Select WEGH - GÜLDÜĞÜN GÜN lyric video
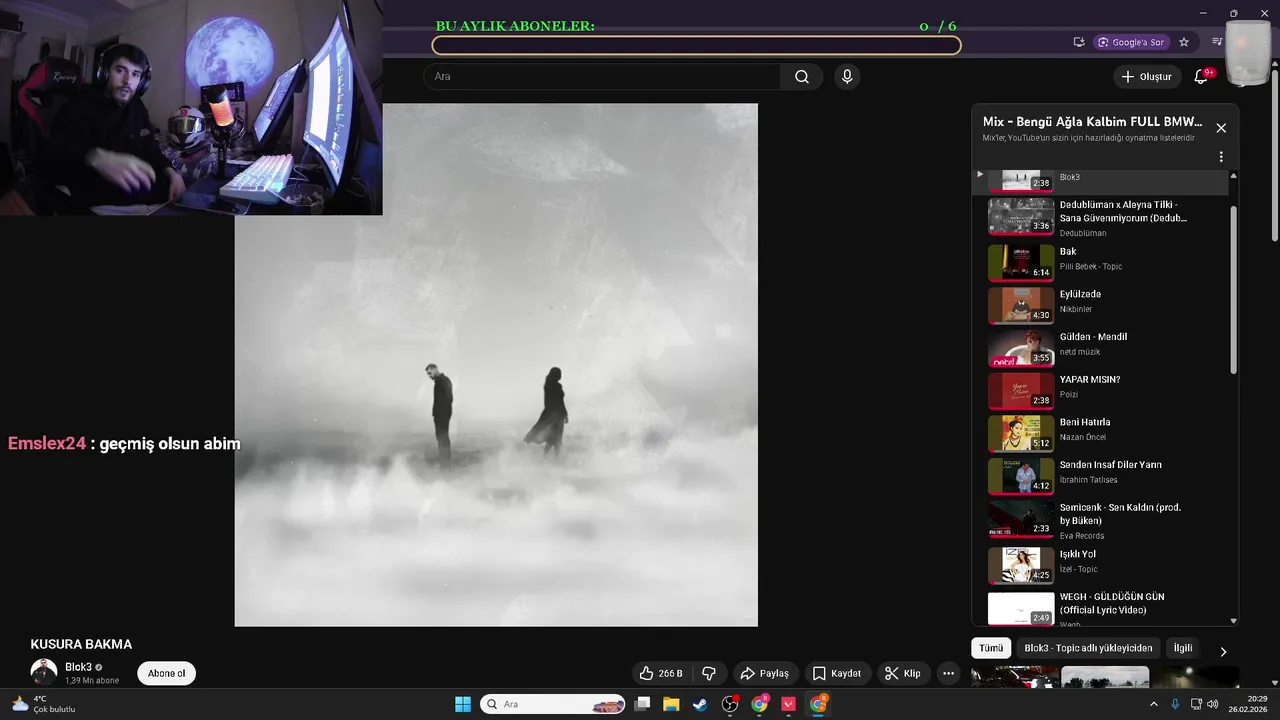 [1100, 607]
